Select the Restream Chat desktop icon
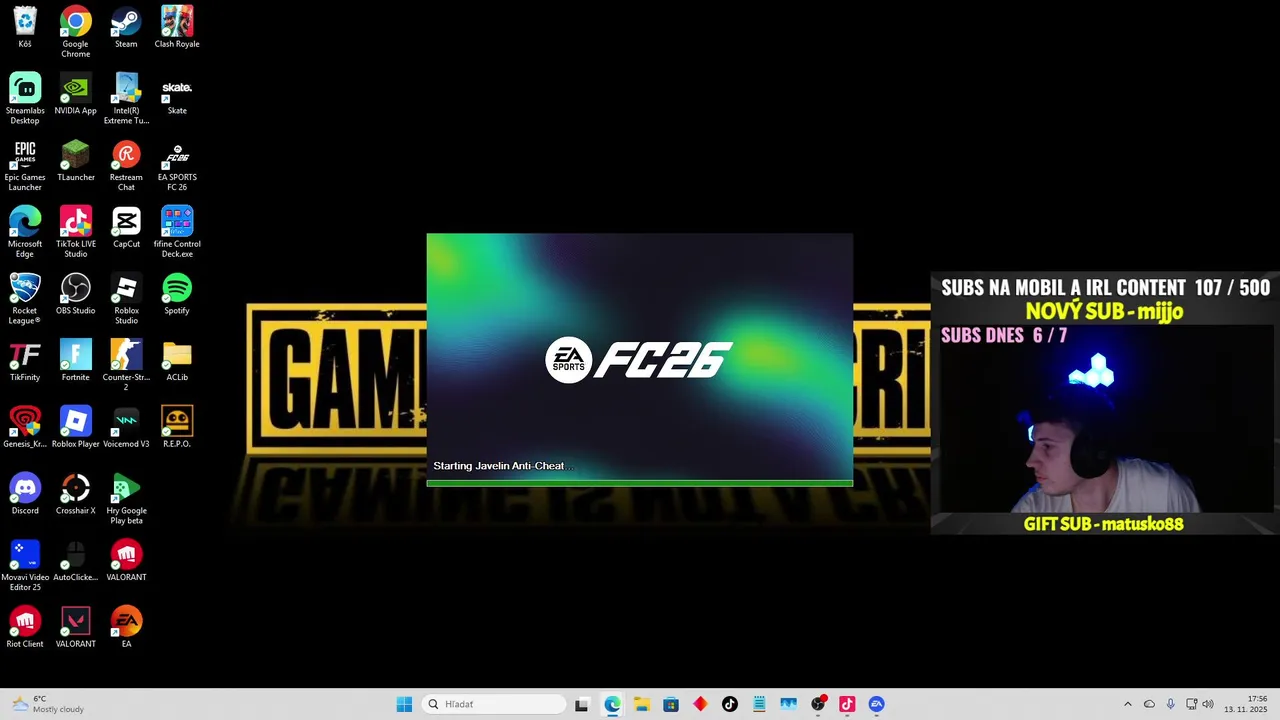Screen dimensions: 1280x720 pos(126,165)
